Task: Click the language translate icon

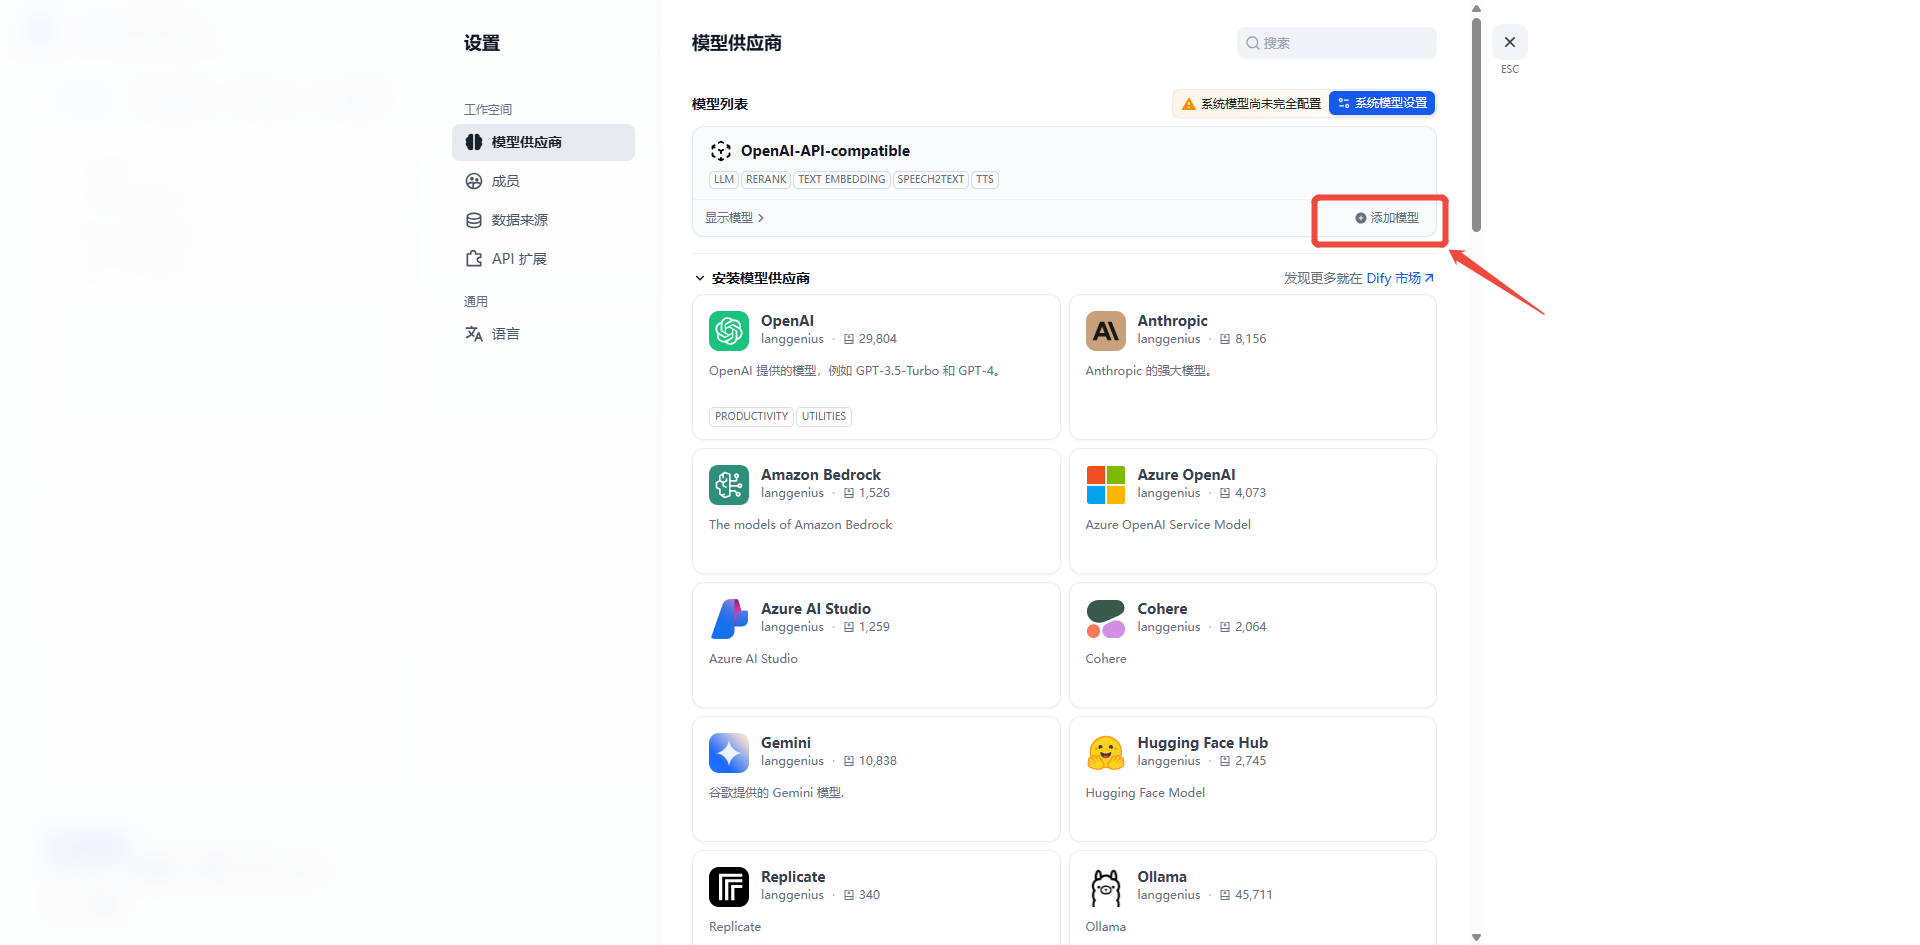Action: tap(474, 334)
